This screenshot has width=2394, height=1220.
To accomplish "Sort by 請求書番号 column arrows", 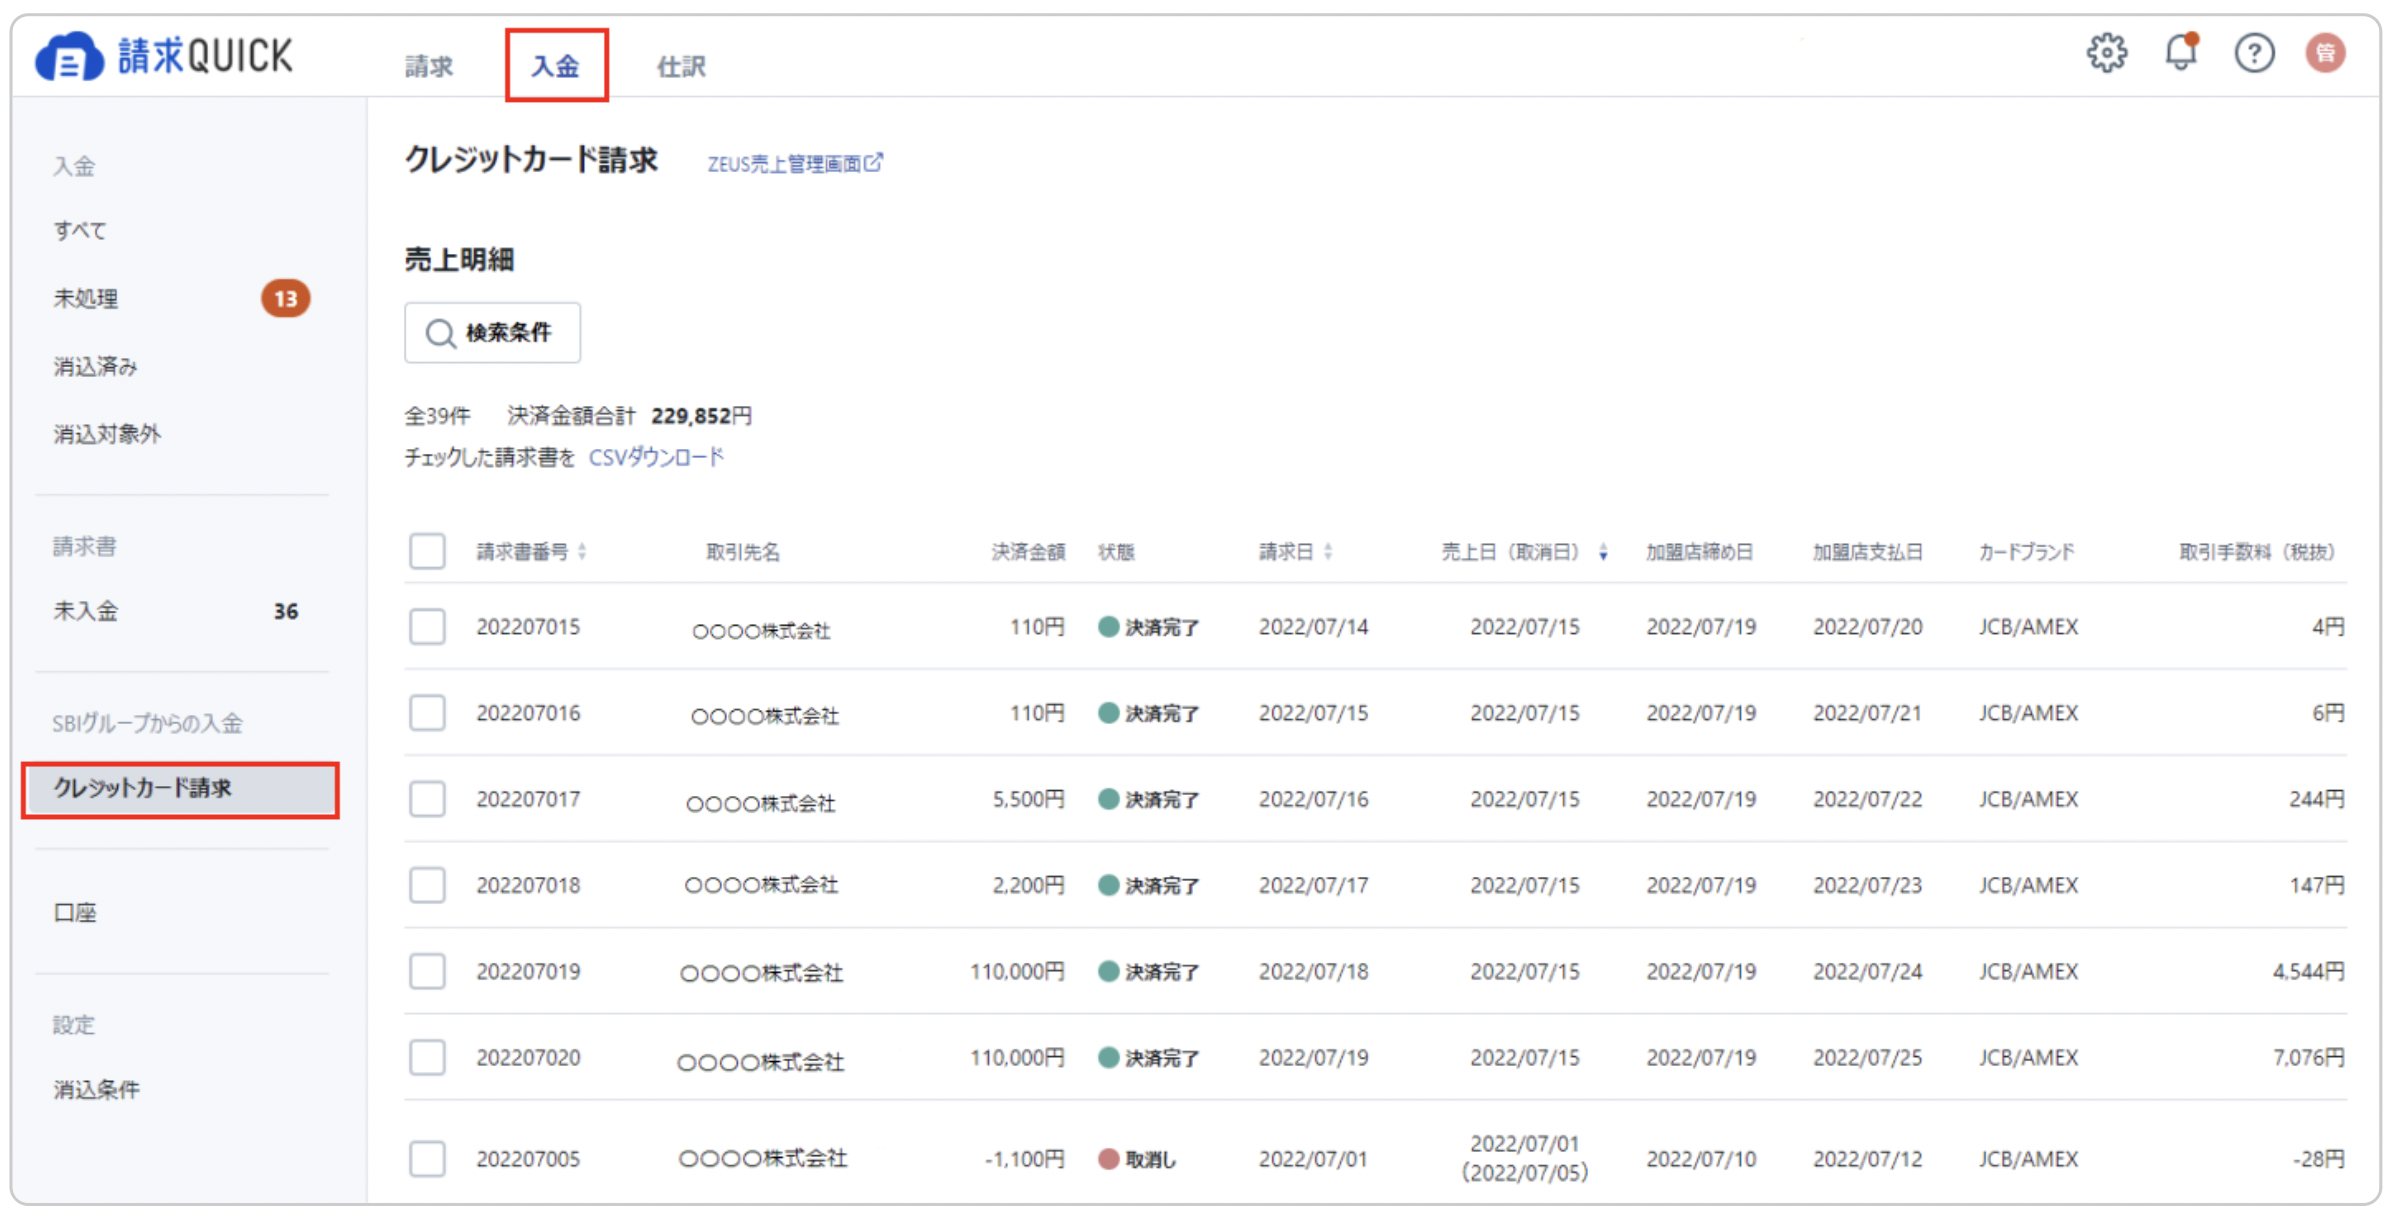I will tap(582, 552).
